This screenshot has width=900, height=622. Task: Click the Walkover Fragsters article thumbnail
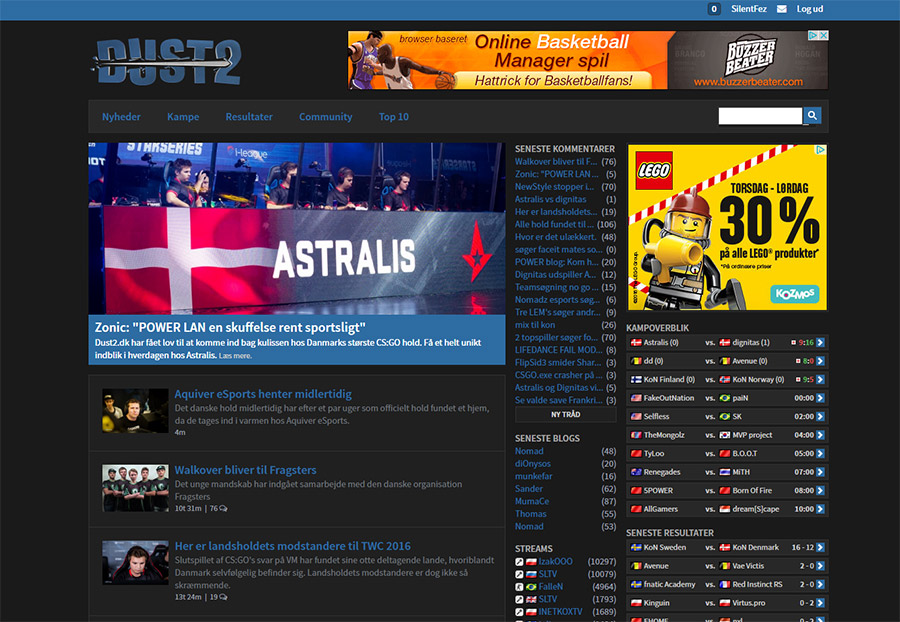click(x=135, y=488)
